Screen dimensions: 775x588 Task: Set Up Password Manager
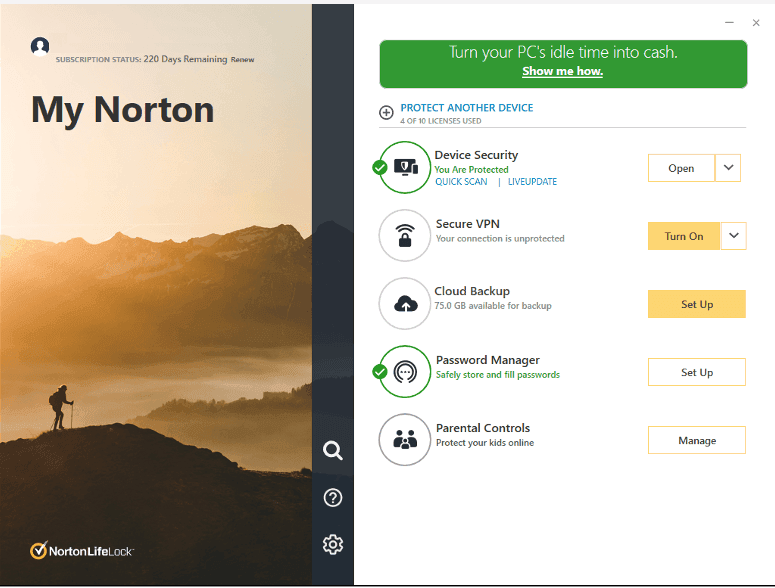[x=696, y=372]
